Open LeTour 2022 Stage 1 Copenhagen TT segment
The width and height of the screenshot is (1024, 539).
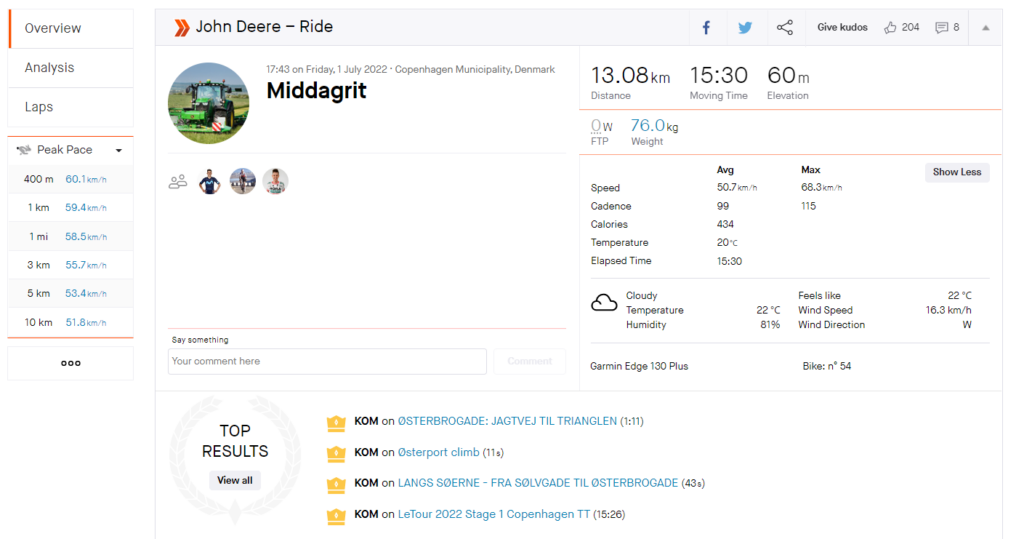coord(494,514)
